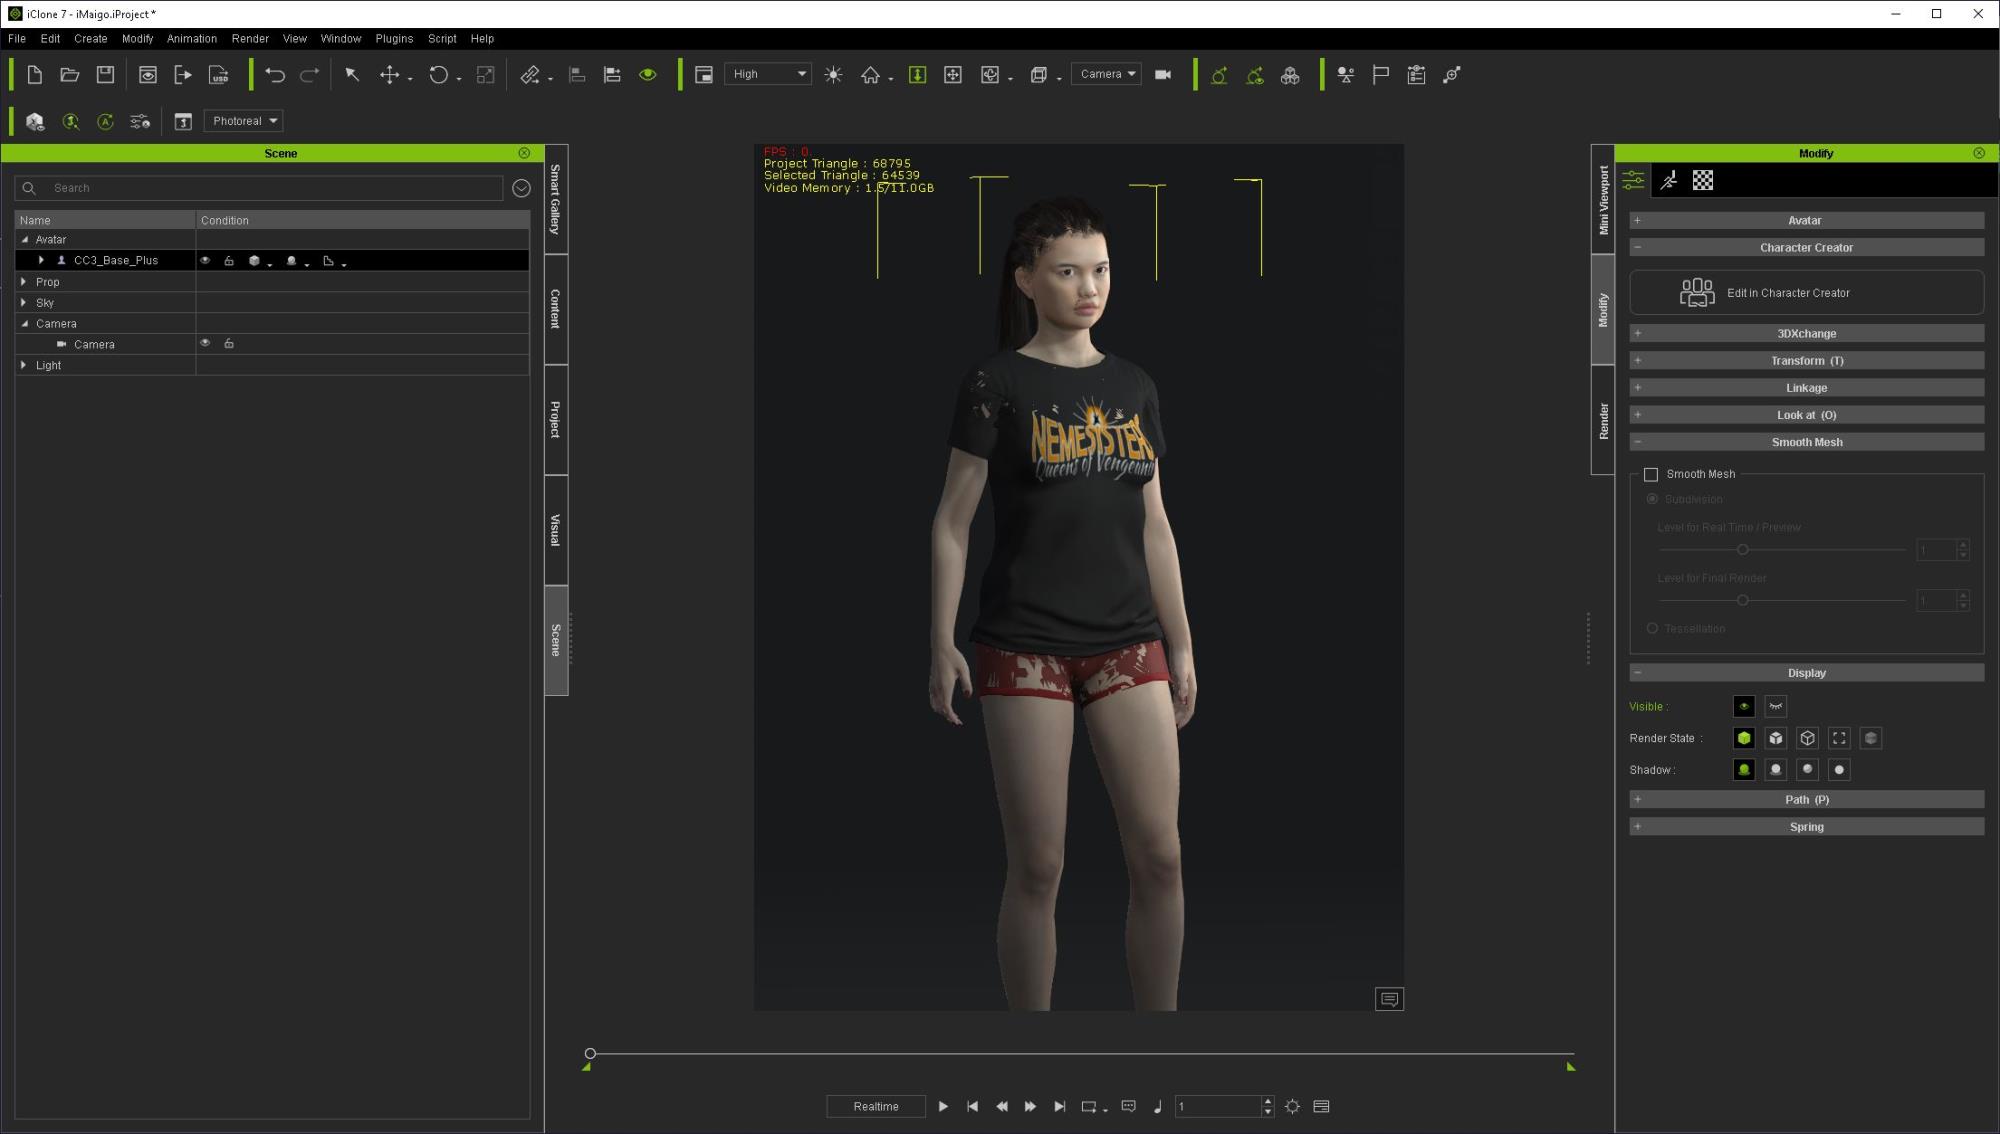
Task: Open the timeline panel icon
Action: pos(1321,1106)
